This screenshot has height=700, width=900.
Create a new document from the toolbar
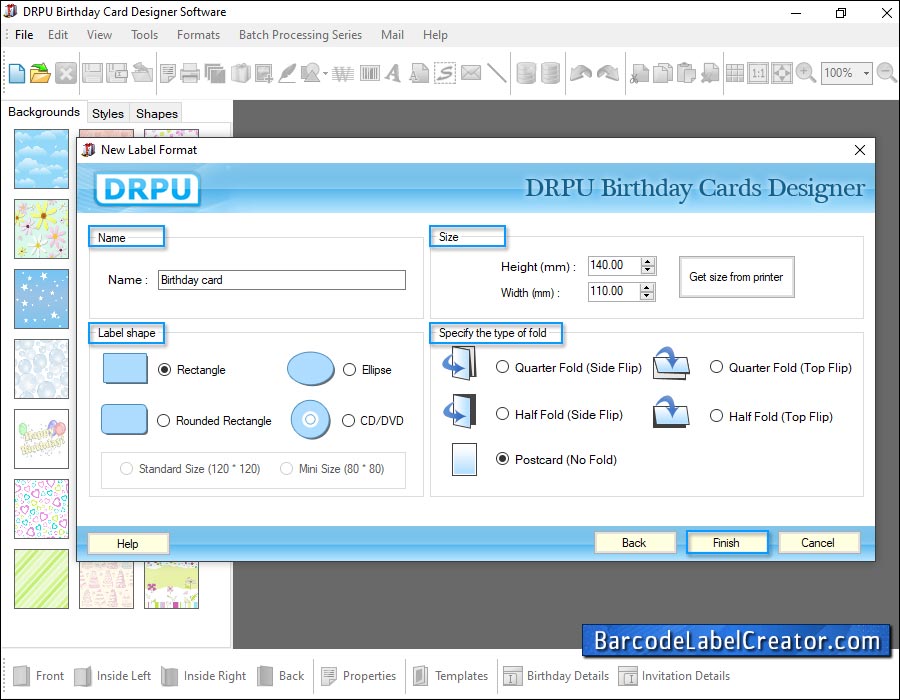coord(17,73)
